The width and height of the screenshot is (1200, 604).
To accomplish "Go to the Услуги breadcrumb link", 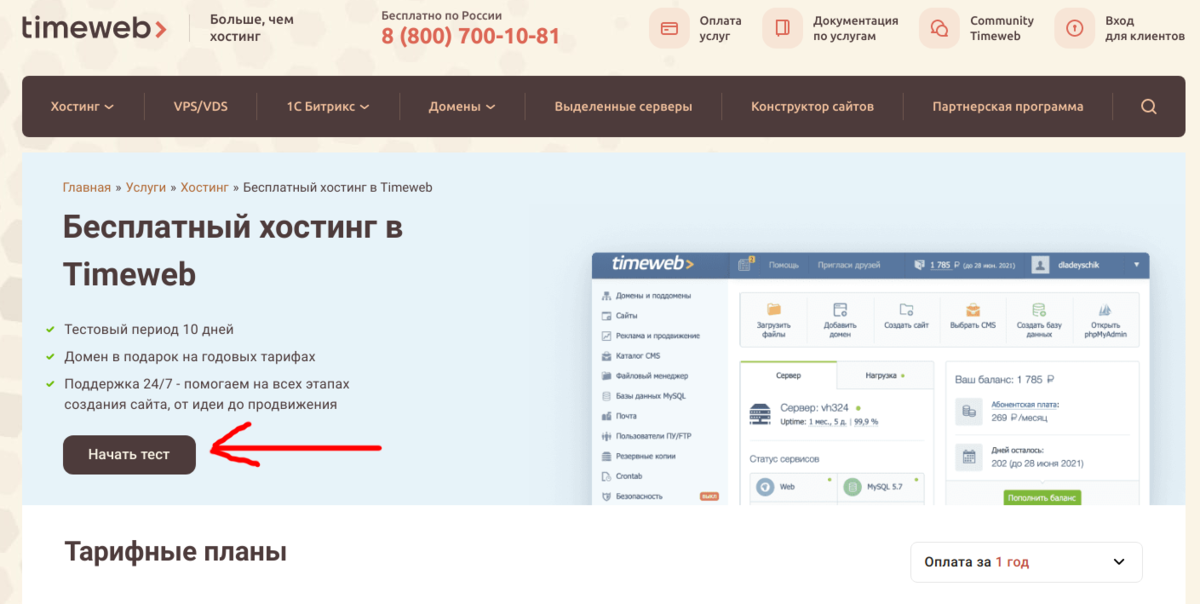I will coord(146,187).
